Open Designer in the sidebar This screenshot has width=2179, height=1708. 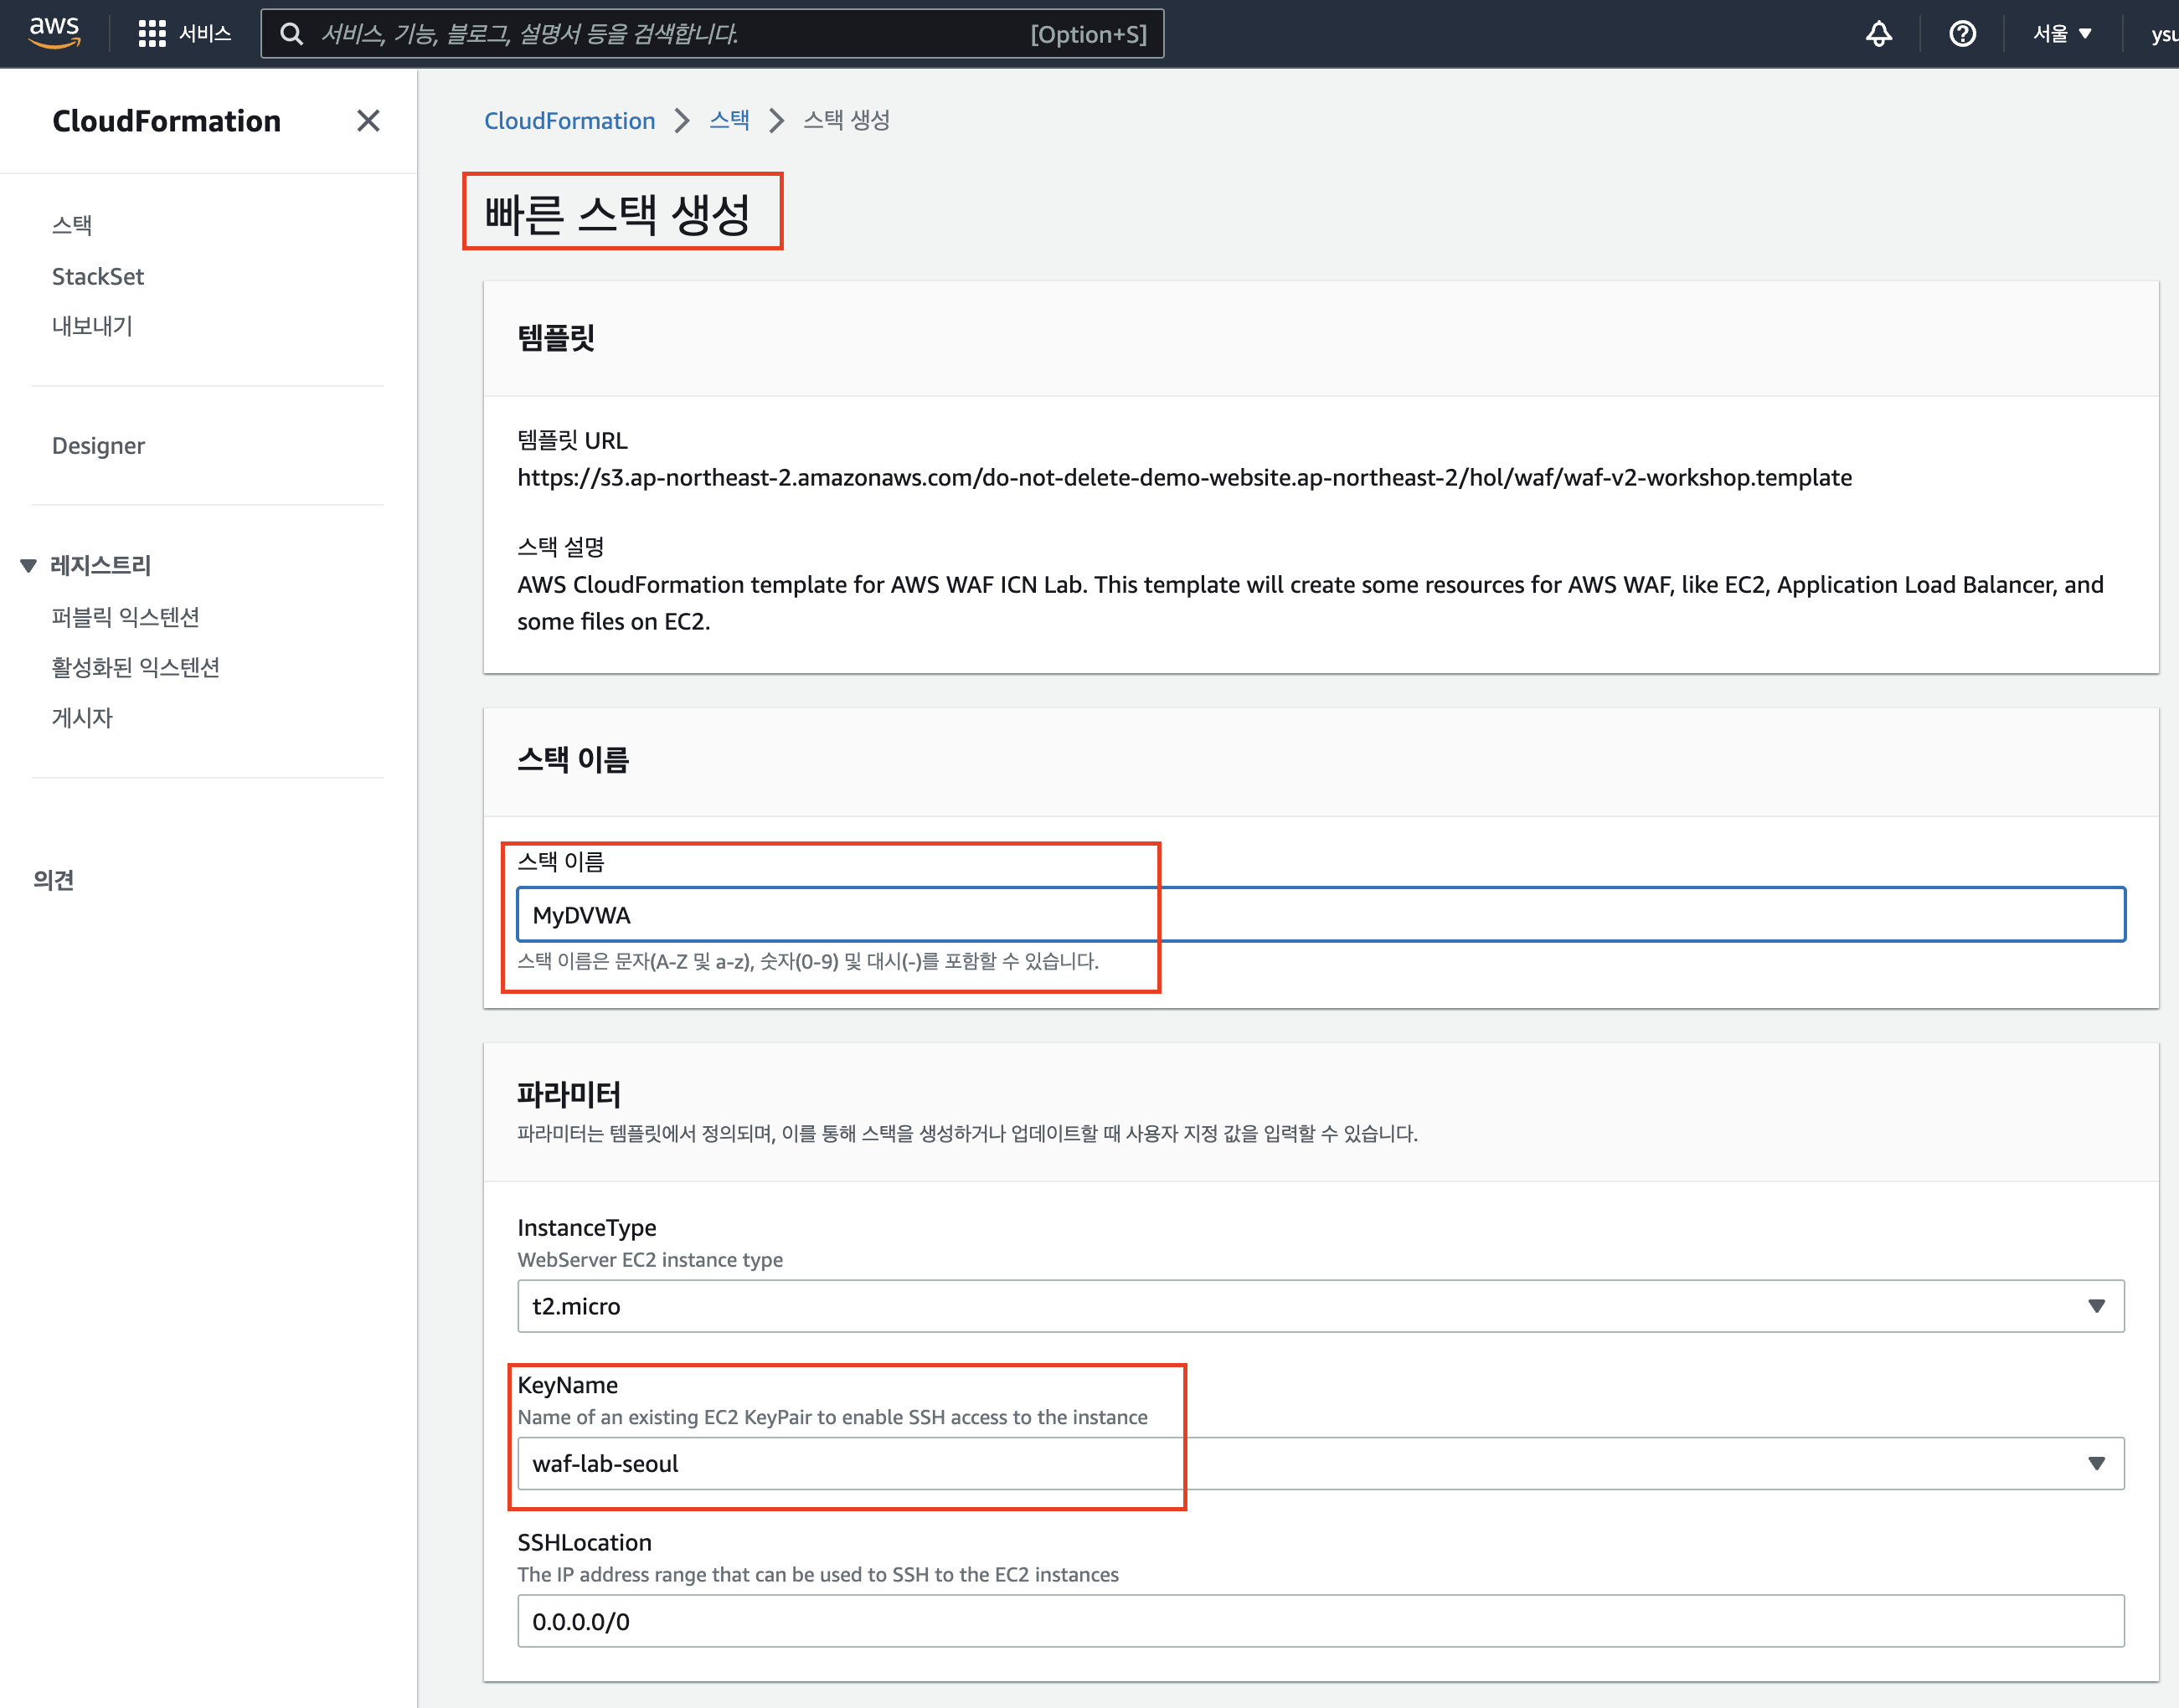tap(98, 445)
